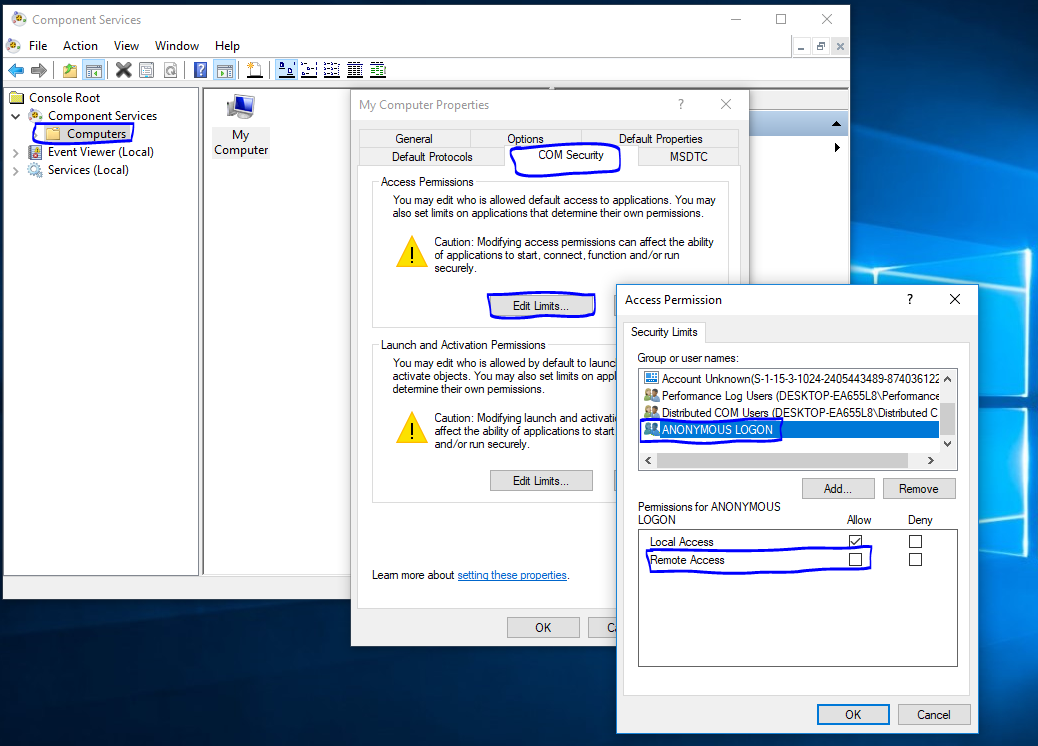Click the Add... button for user names

(837, 489)
